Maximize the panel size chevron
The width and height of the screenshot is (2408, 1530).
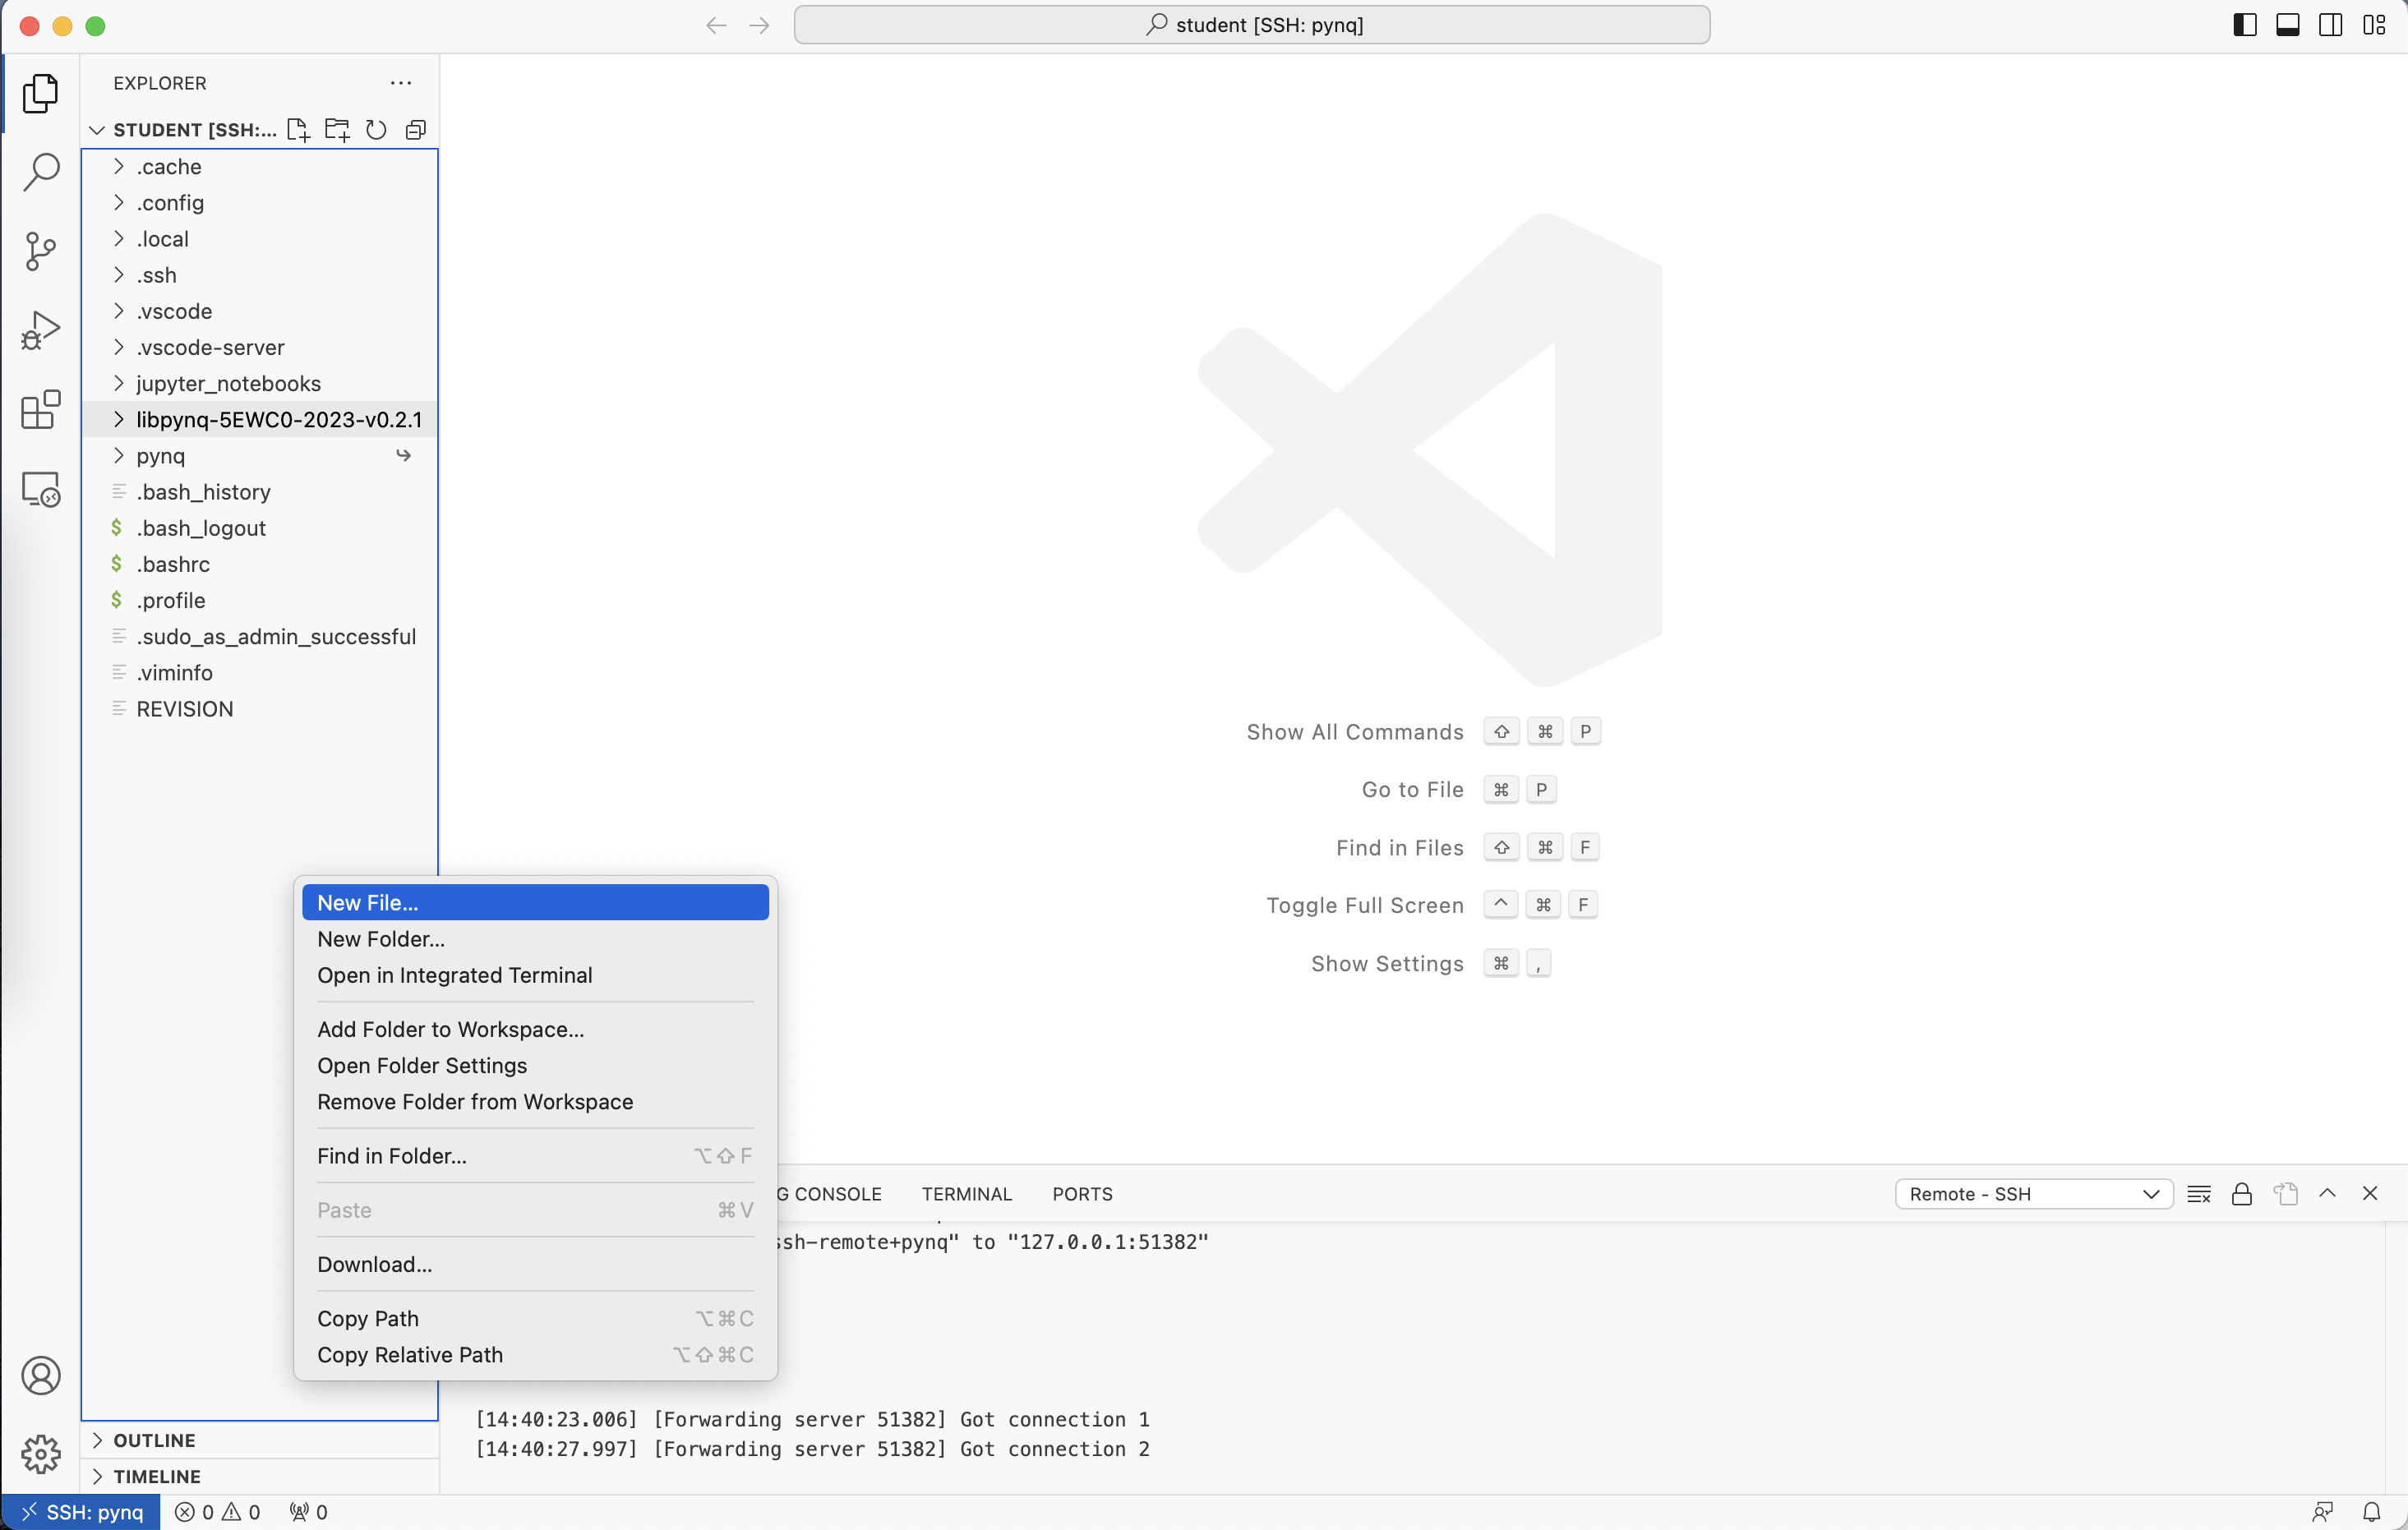[x=2328, y=1193]
